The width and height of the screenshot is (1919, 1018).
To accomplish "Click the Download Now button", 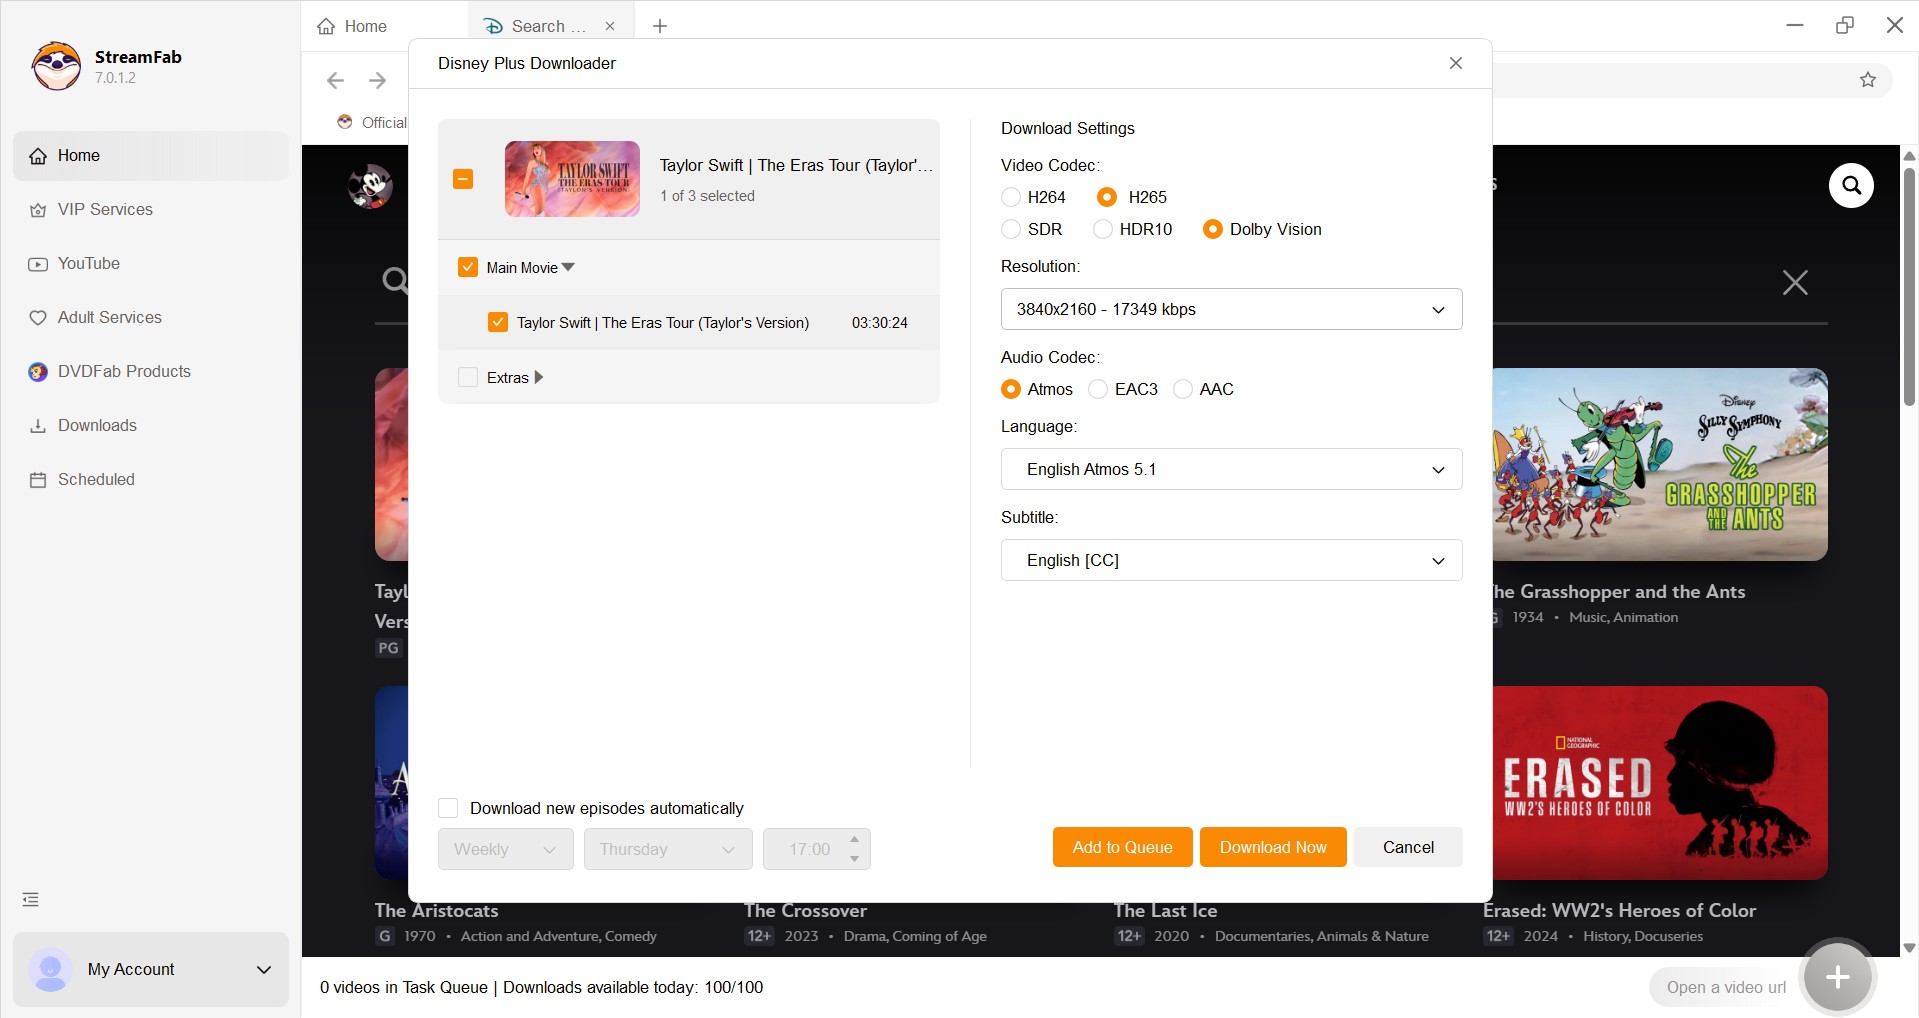I will [1272, 847].
